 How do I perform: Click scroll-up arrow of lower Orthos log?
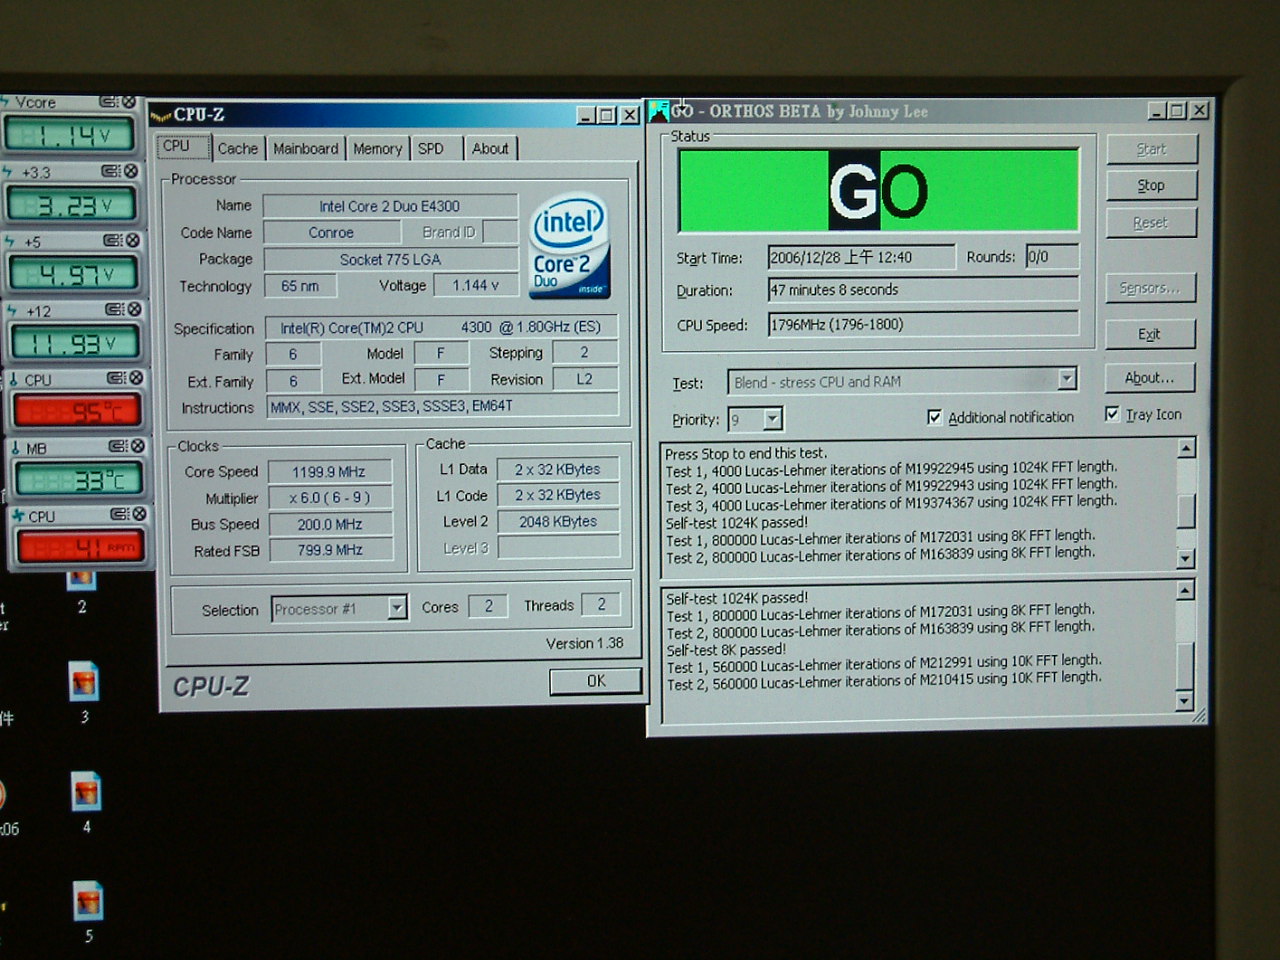[x=1185, y=591]
